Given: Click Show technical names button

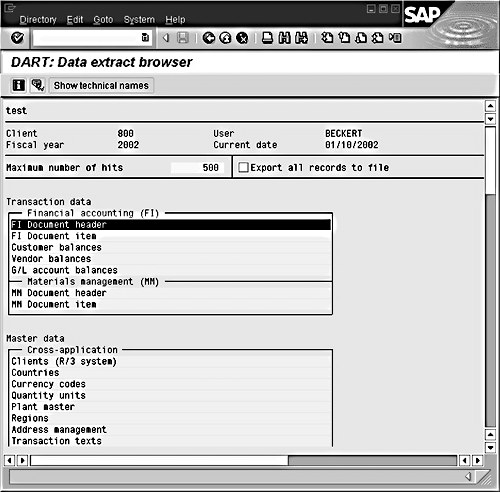Looking at the screenshot, I should tap(101, 86).
